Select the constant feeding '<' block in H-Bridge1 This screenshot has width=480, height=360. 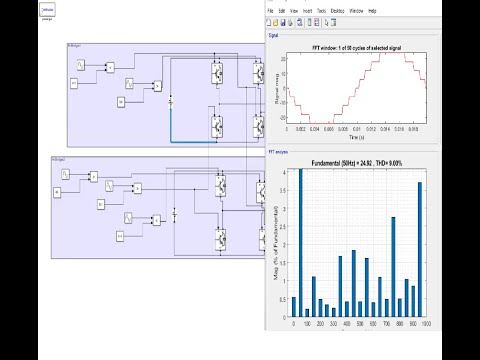tap(74, 83)
